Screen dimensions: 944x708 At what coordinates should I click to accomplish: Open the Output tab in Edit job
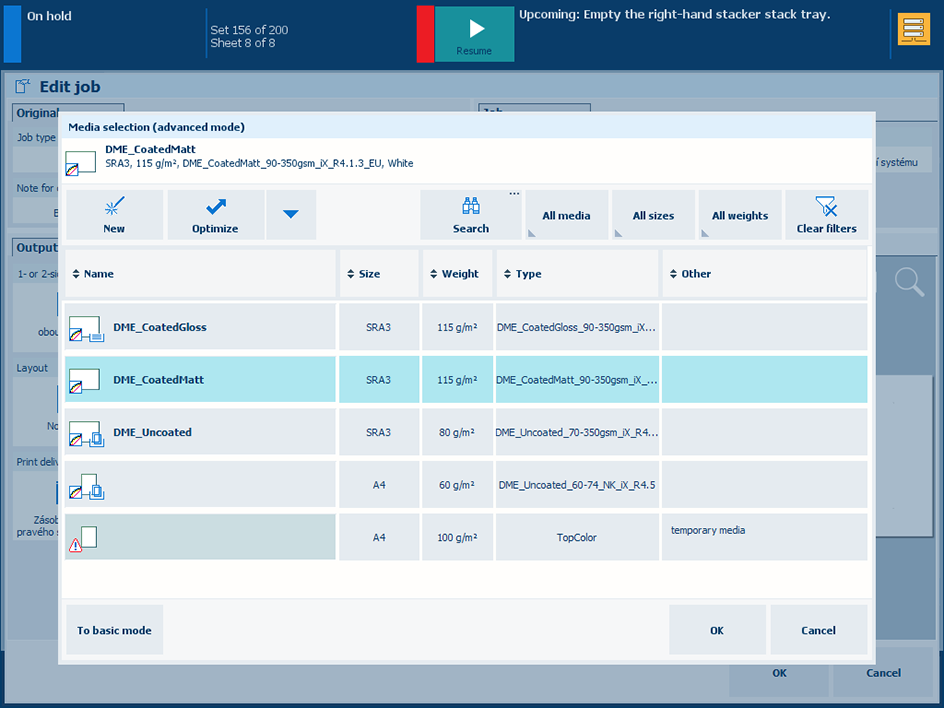pos(37,247)
